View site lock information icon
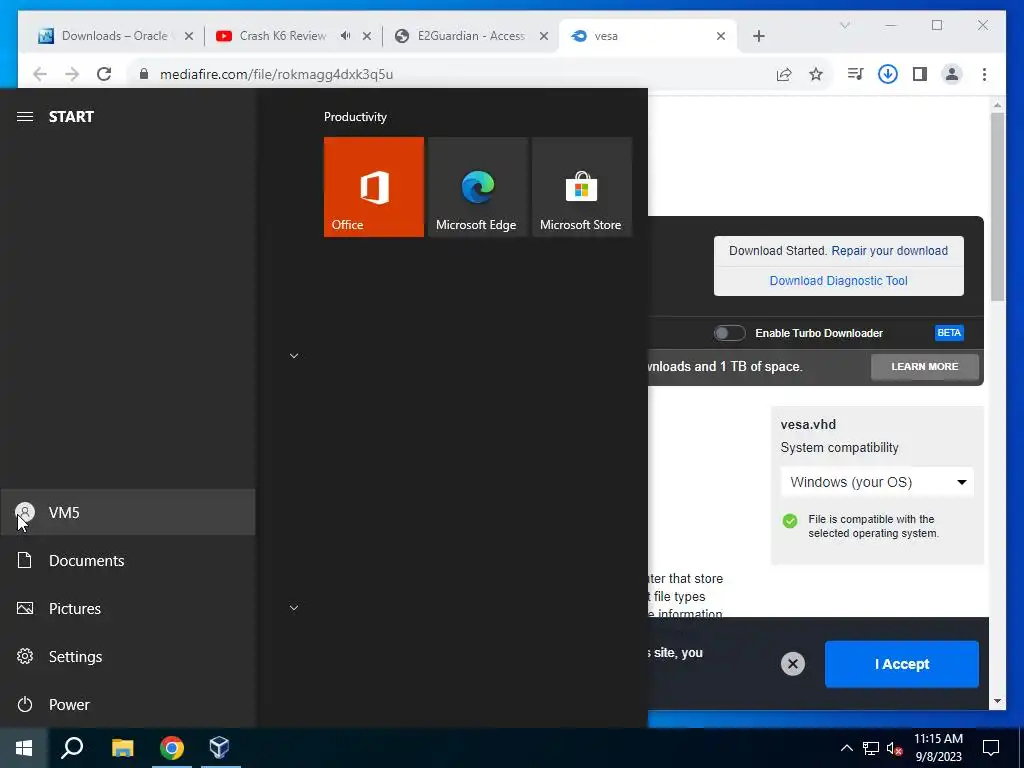Screen dimensions: 1024x768 (x=144, y=74)
